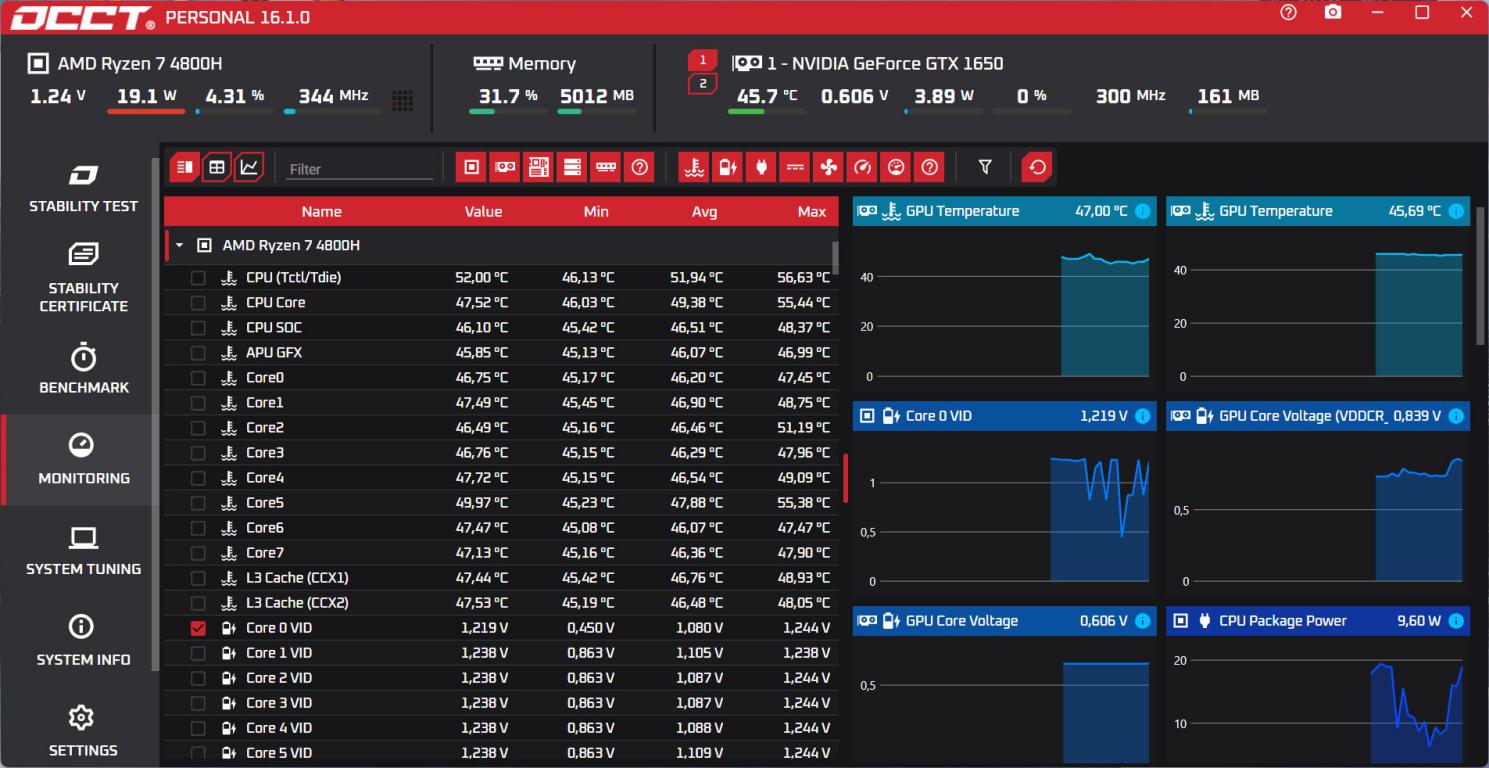The height and width of the screenshot is (768, 1489).
Task: Uncheck the Core 0 VID checkbox
Action: click(x=198, y=628)
